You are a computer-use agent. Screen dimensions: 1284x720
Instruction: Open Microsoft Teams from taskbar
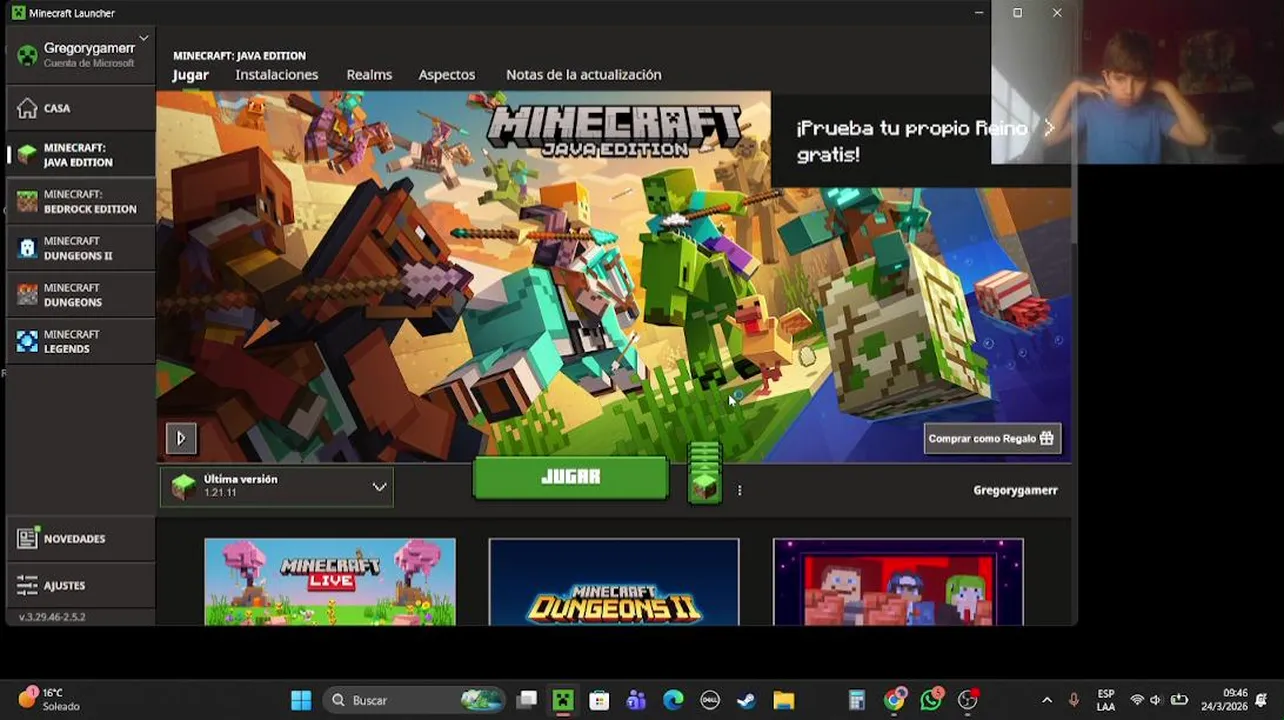[636, 700]
